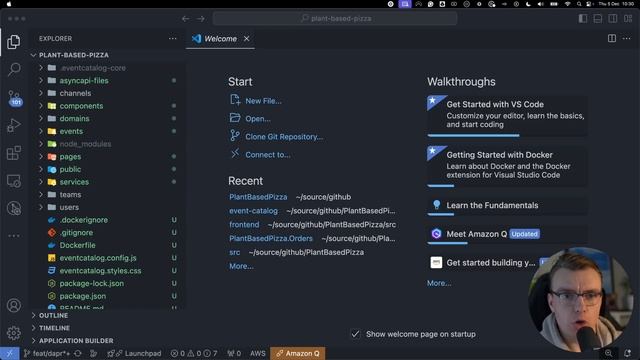Viewport: 640px width, 360px height.
Task: Open the Extensions view
Action: (x=14, y=153)
